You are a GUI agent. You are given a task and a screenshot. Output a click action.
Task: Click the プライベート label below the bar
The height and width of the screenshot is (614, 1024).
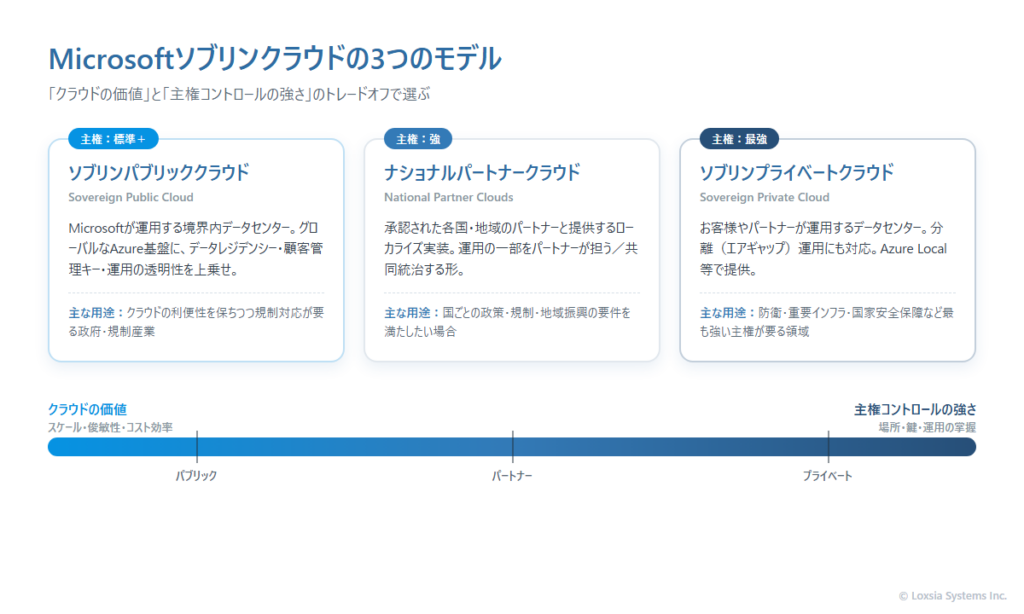tap(827, 476)
